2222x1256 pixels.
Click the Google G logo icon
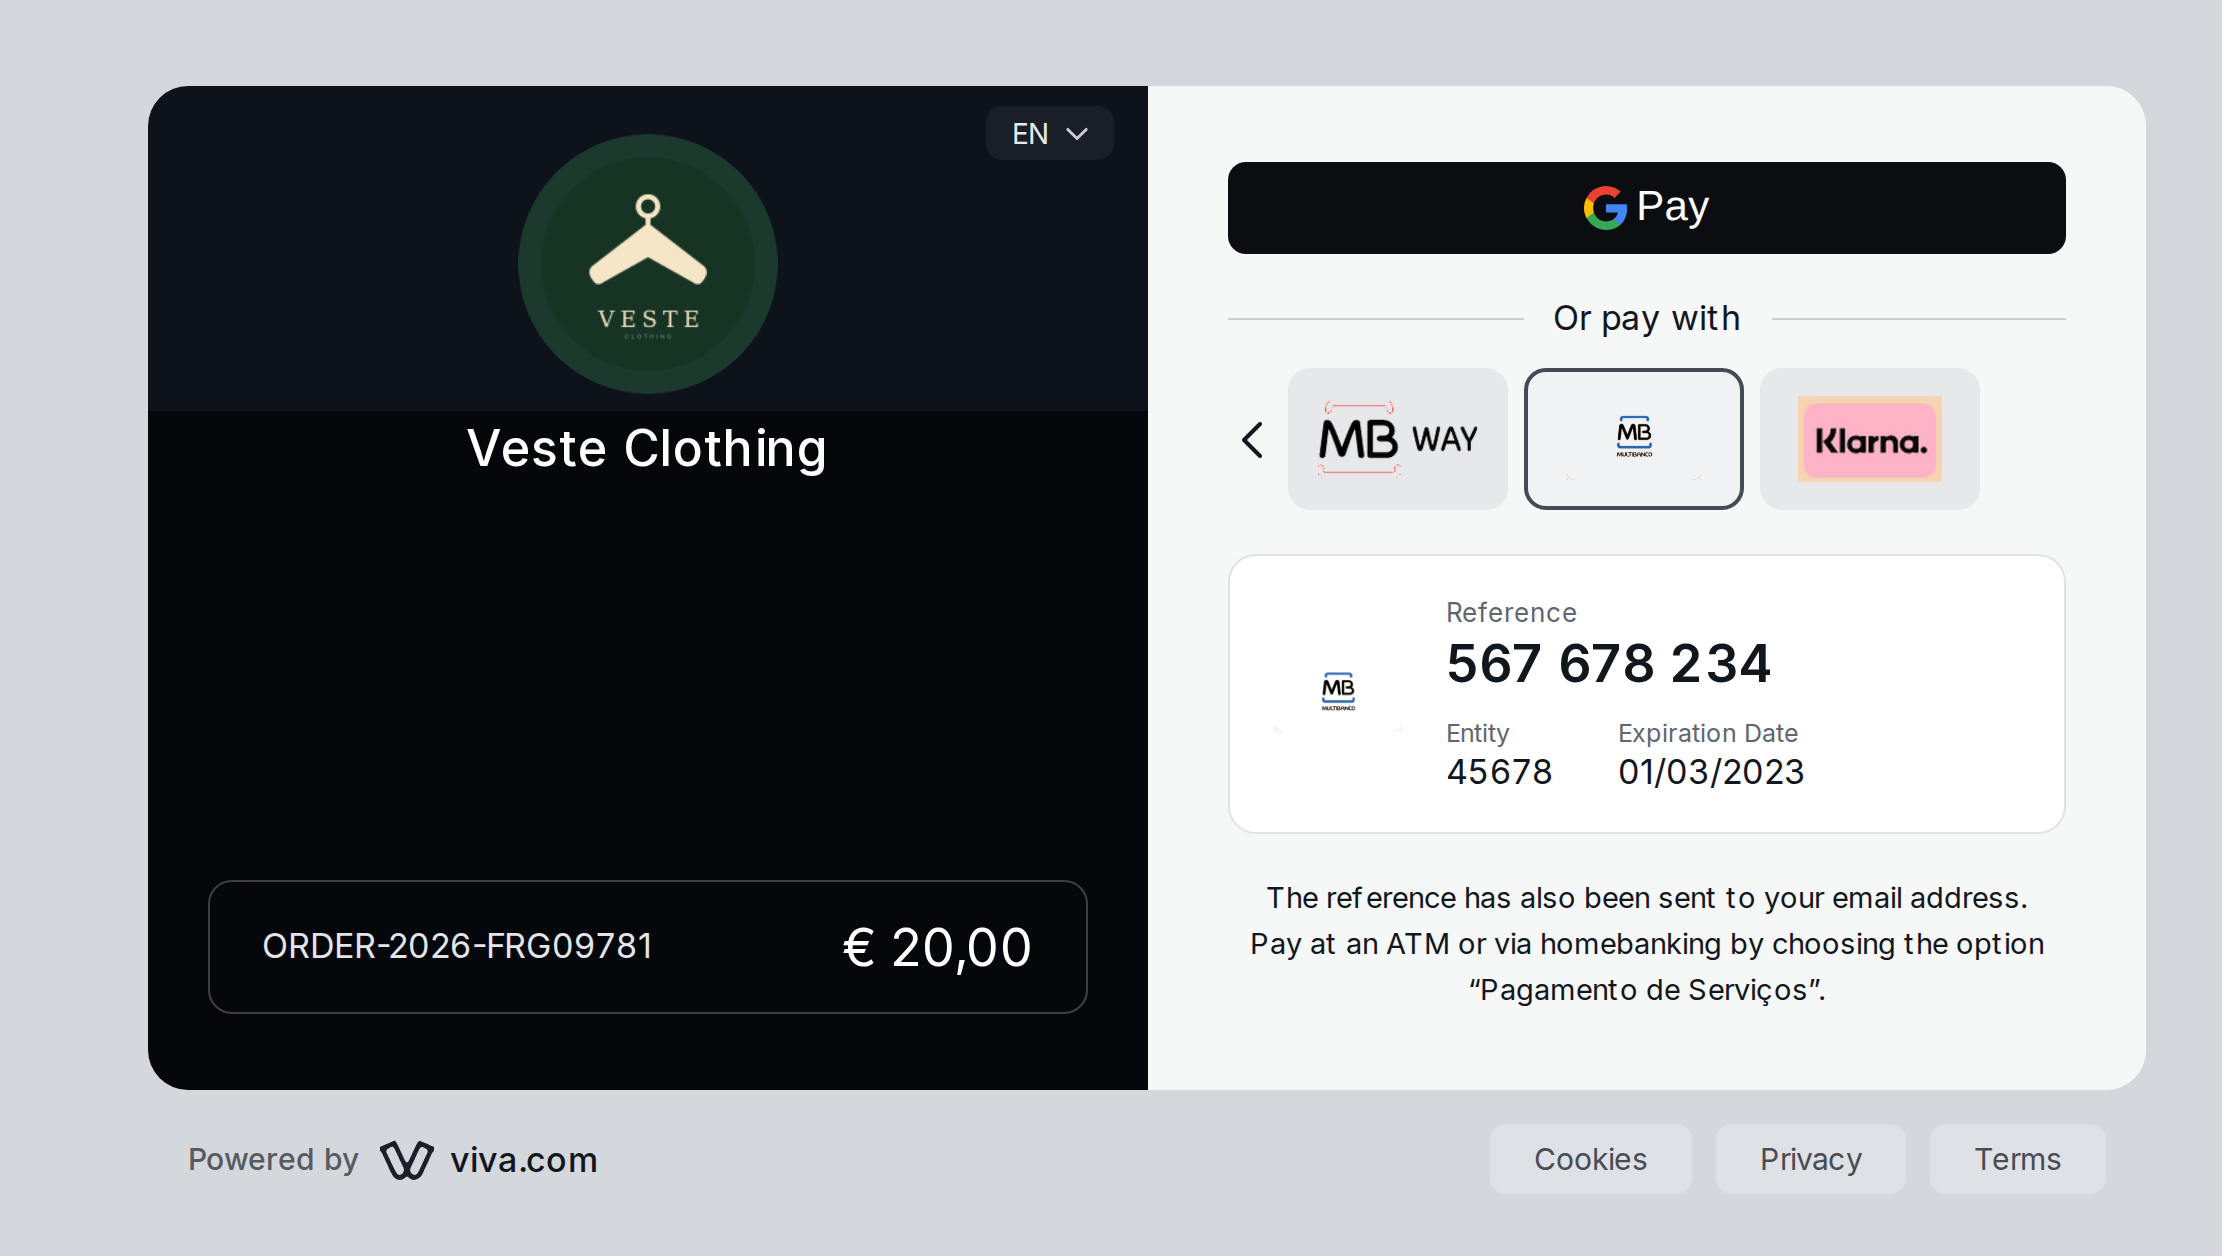[x=1605, y=208]
